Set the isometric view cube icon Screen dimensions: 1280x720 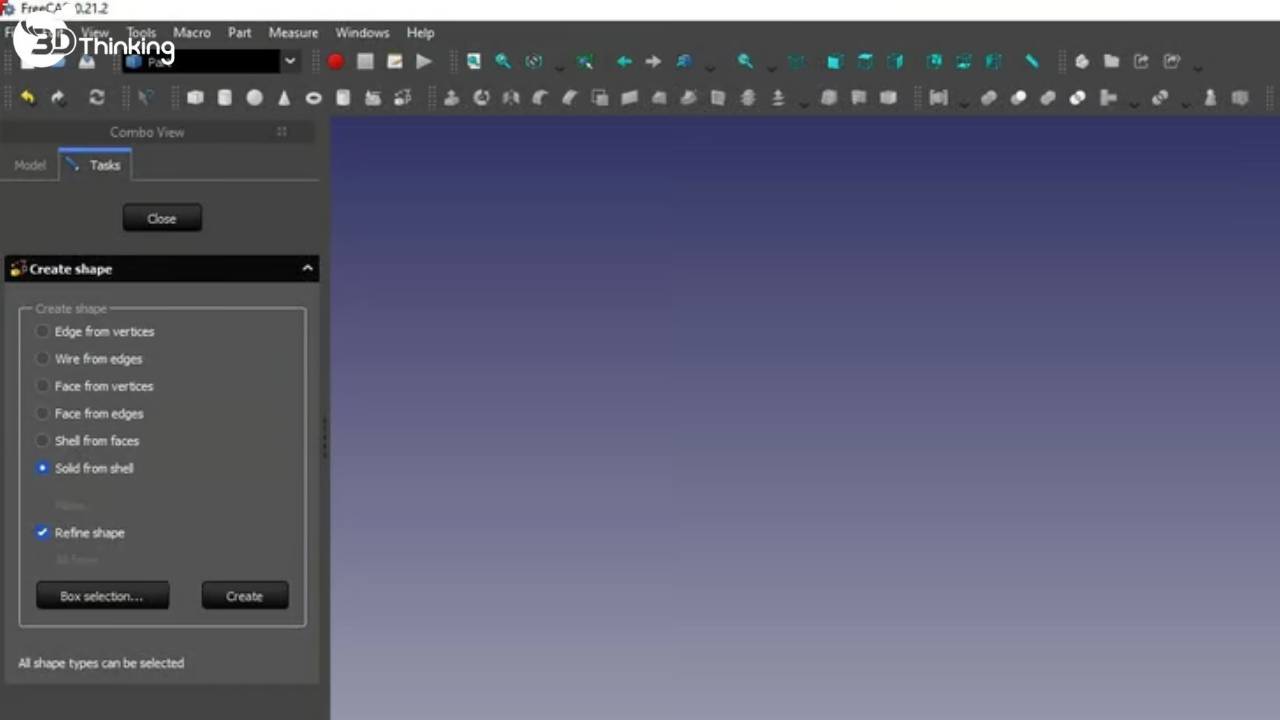pos(796,62)
